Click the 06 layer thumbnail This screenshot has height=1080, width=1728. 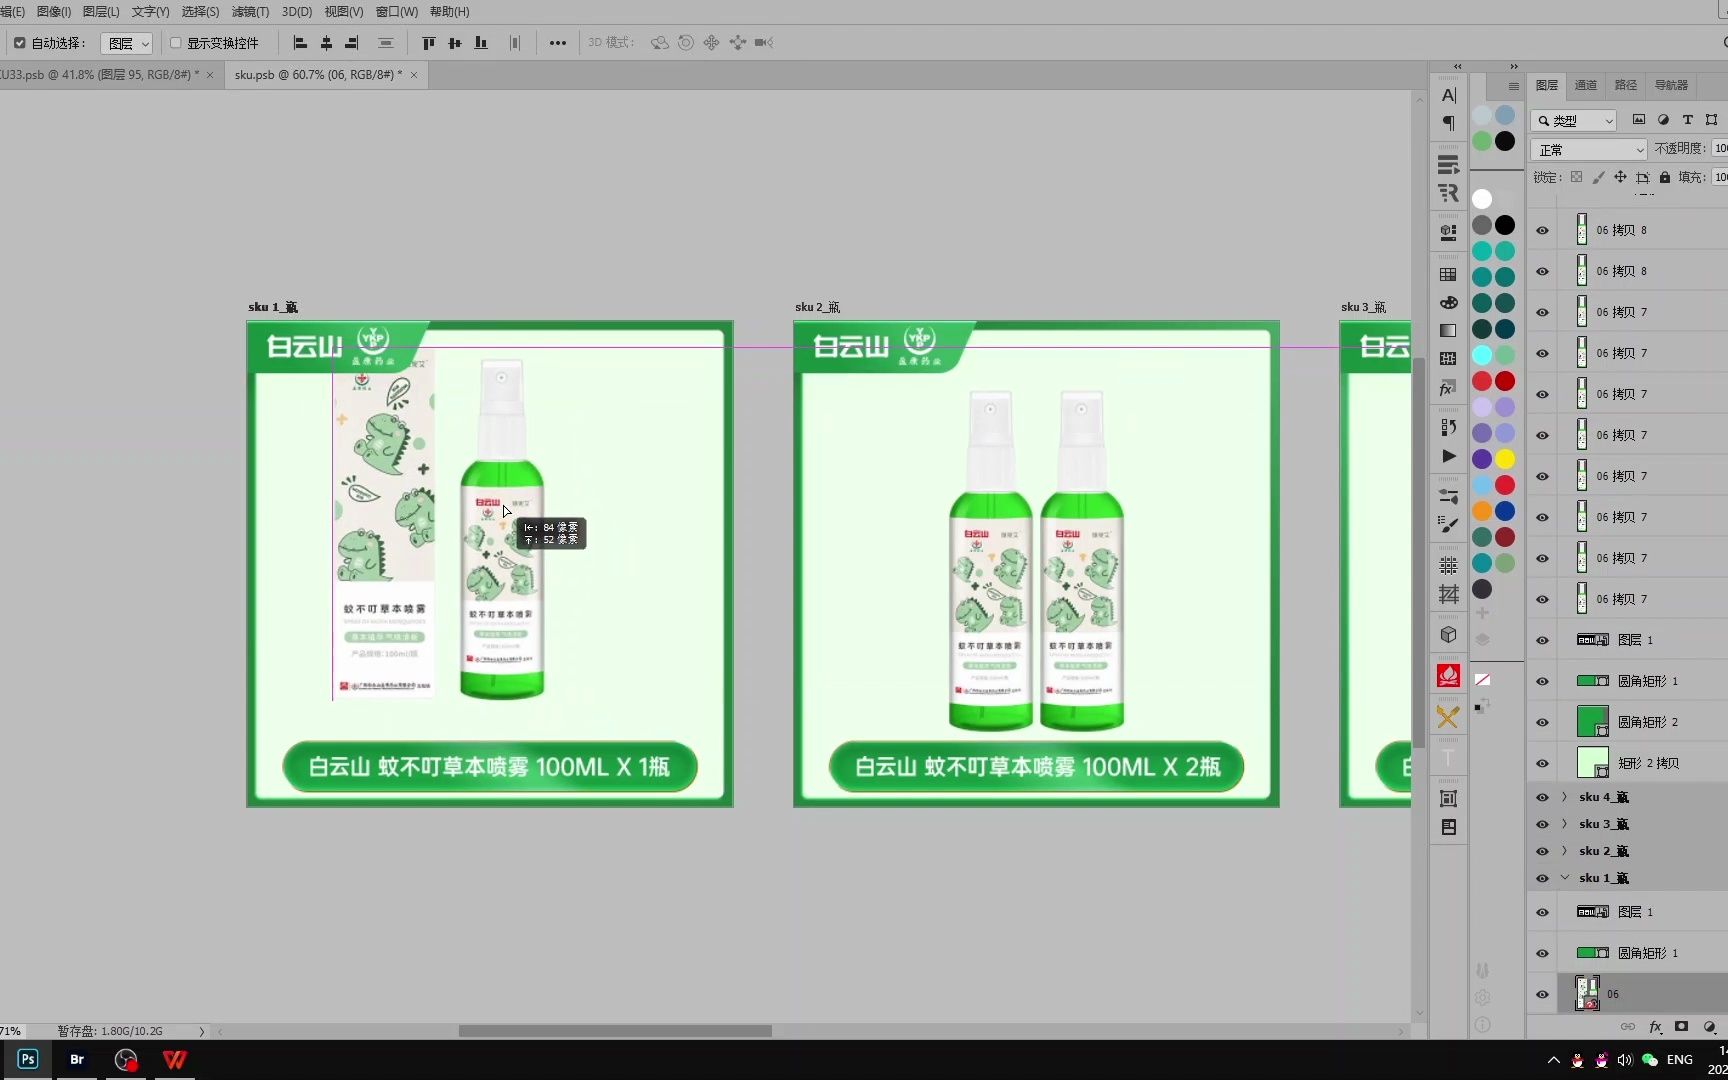1587,993
